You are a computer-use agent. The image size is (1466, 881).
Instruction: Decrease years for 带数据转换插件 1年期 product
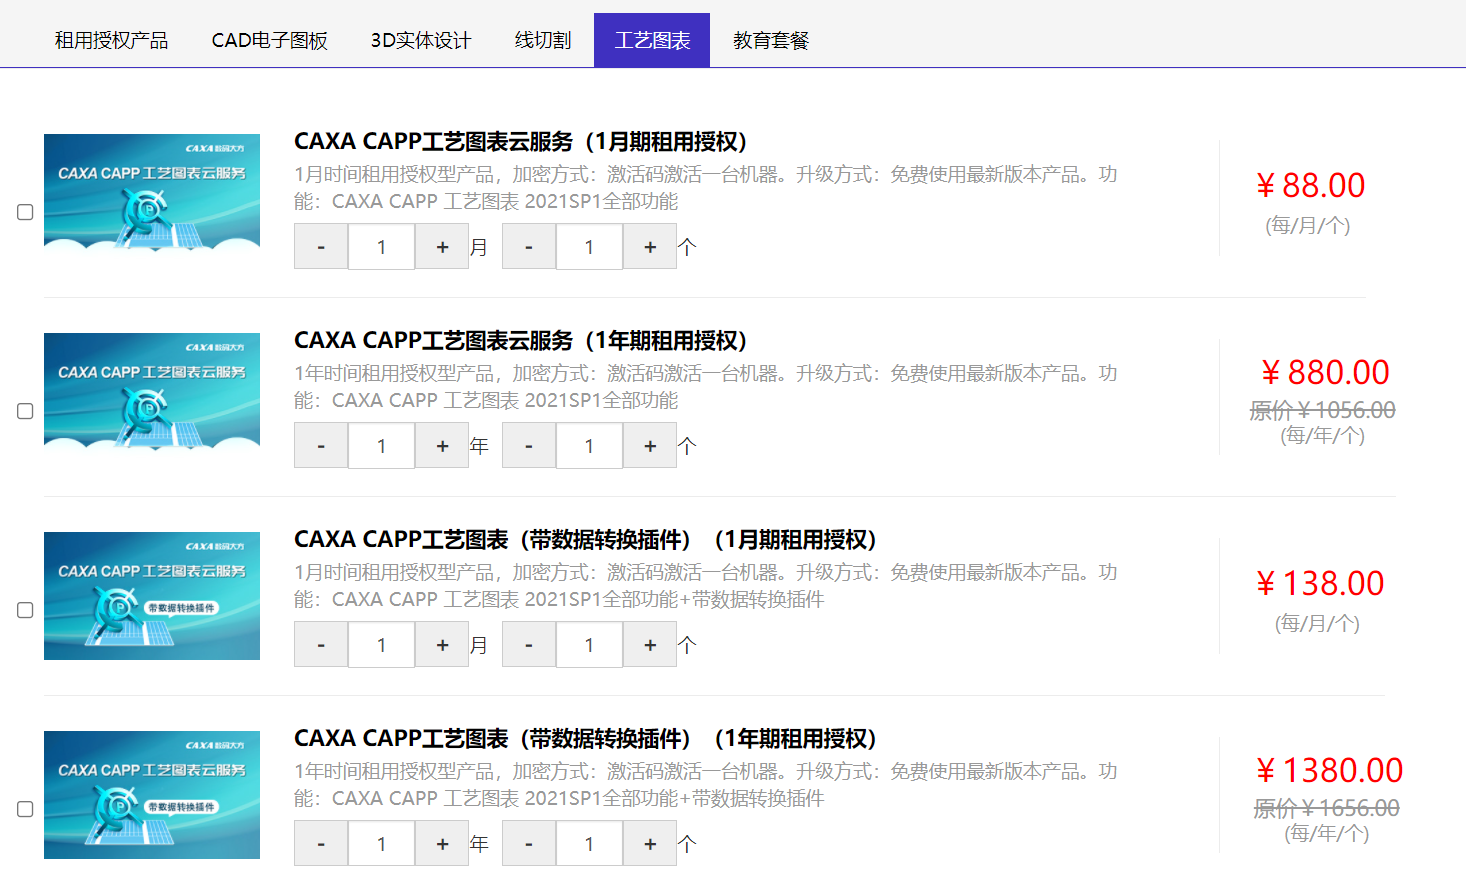click(321, 844)
